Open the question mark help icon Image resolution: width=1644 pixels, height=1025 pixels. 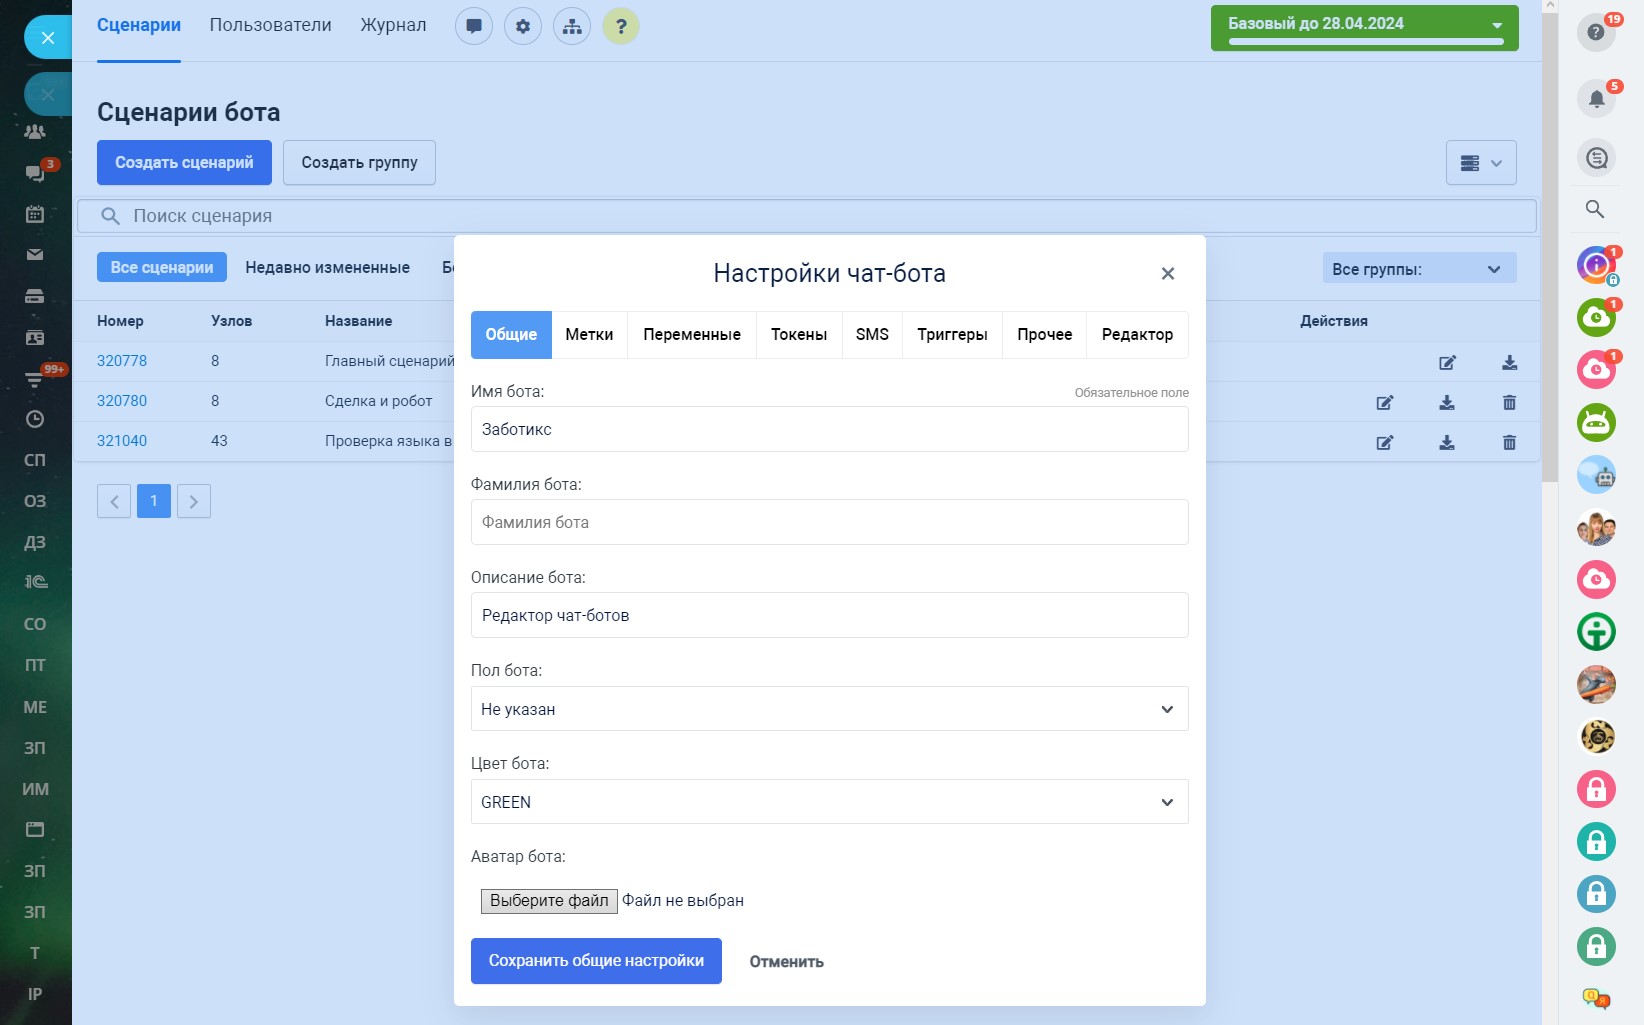[621, 26]
